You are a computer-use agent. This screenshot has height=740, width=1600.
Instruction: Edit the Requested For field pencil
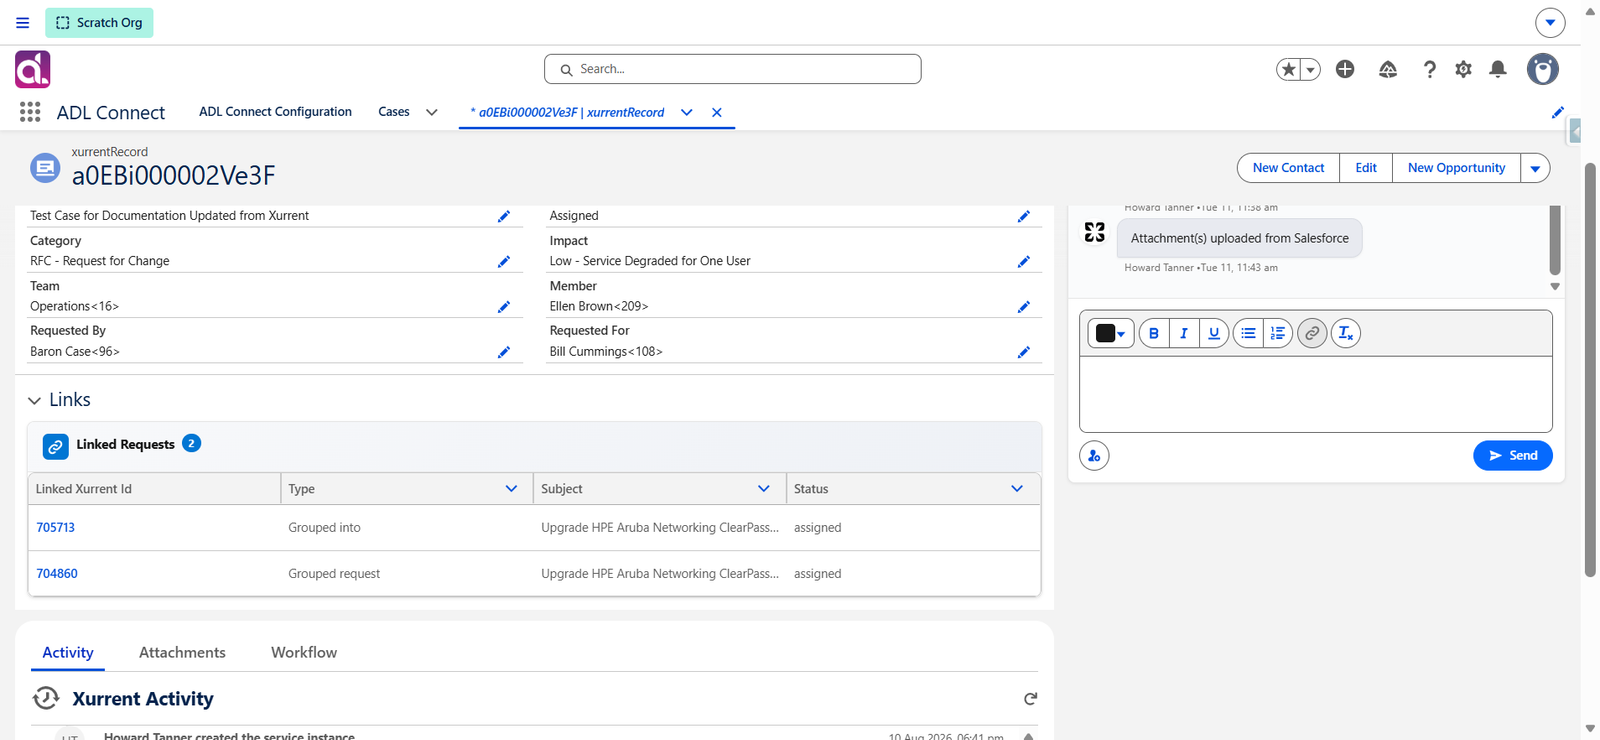tap(1024, 351)
